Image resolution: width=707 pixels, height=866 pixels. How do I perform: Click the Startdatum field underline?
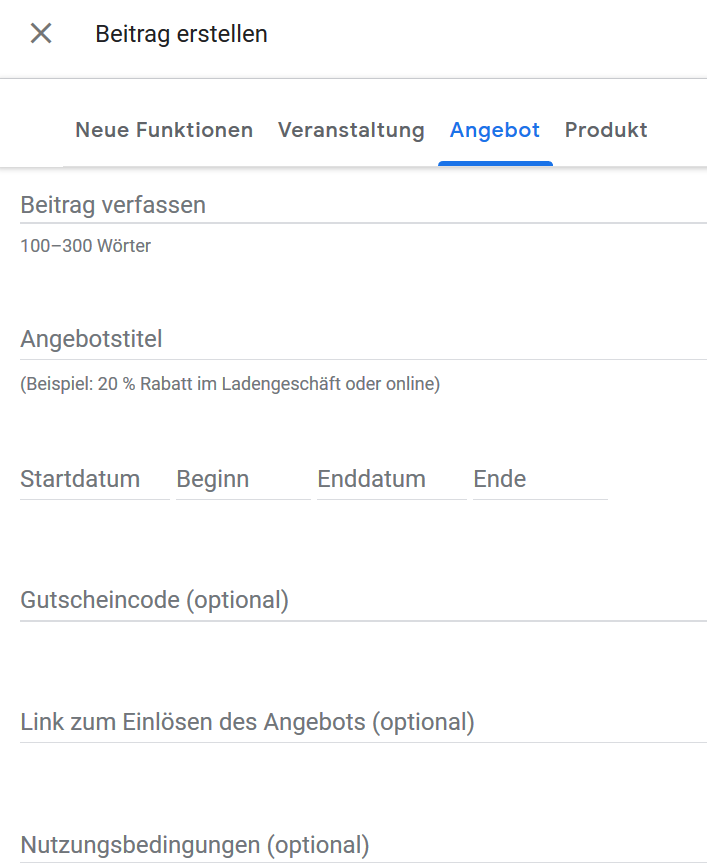pyautogui.click(x=93, y=497)
